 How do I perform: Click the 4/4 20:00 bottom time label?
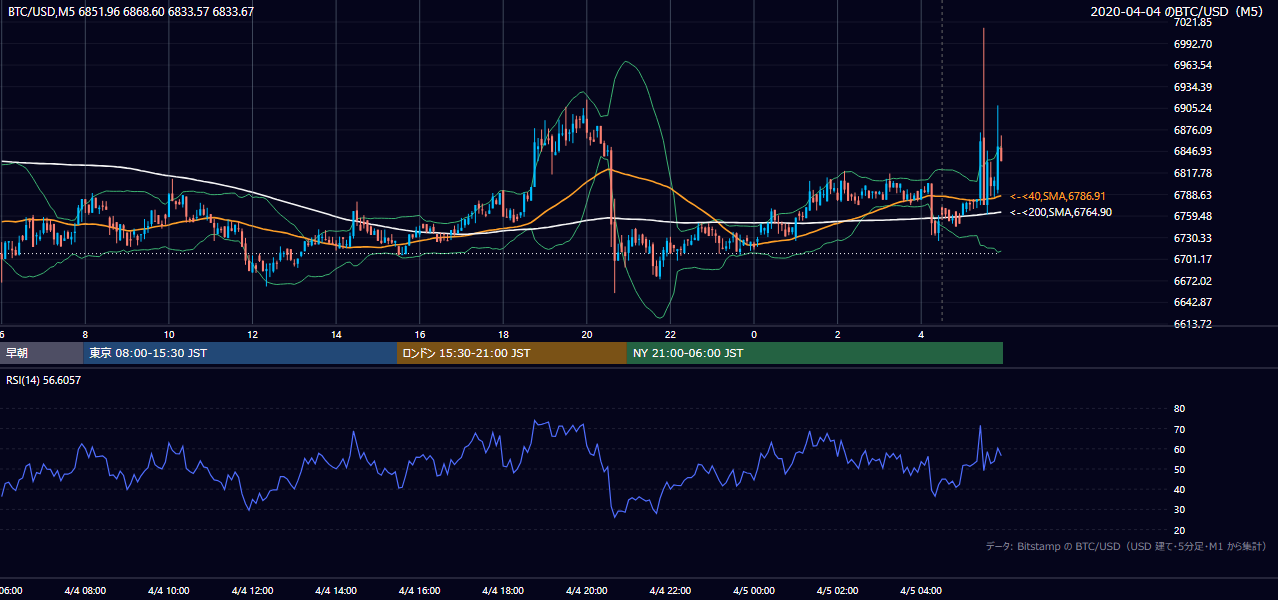(x=587, y=591)
